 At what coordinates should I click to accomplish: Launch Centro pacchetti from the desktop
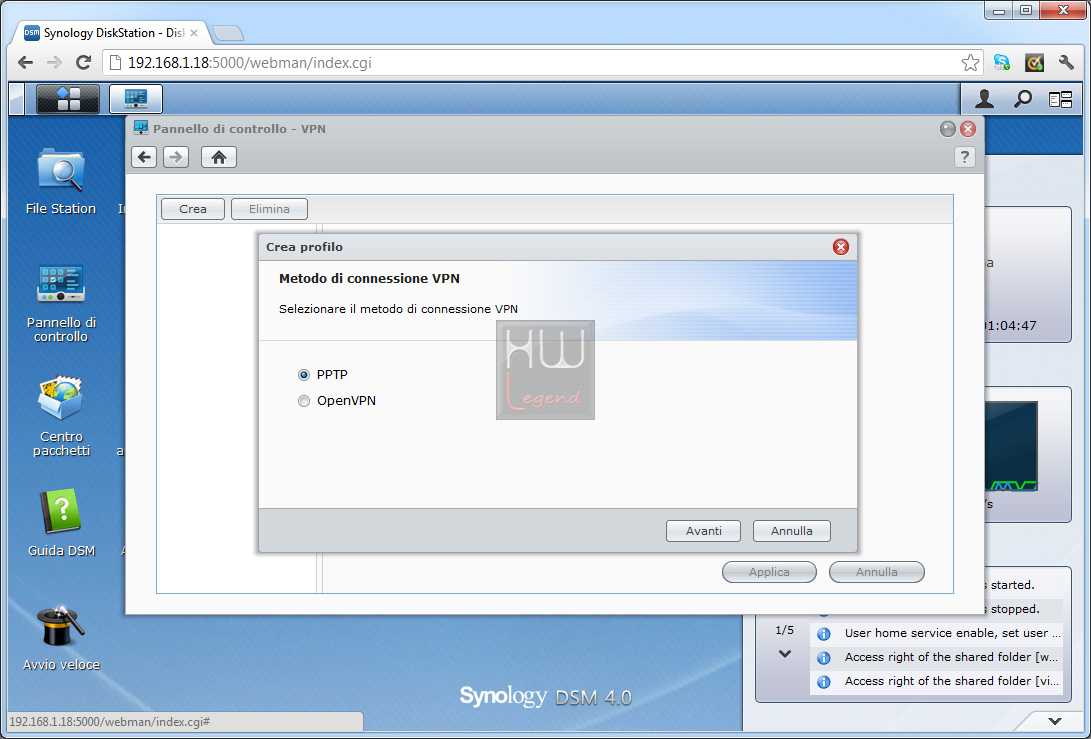pyautogui.click(x=61, y=416)
